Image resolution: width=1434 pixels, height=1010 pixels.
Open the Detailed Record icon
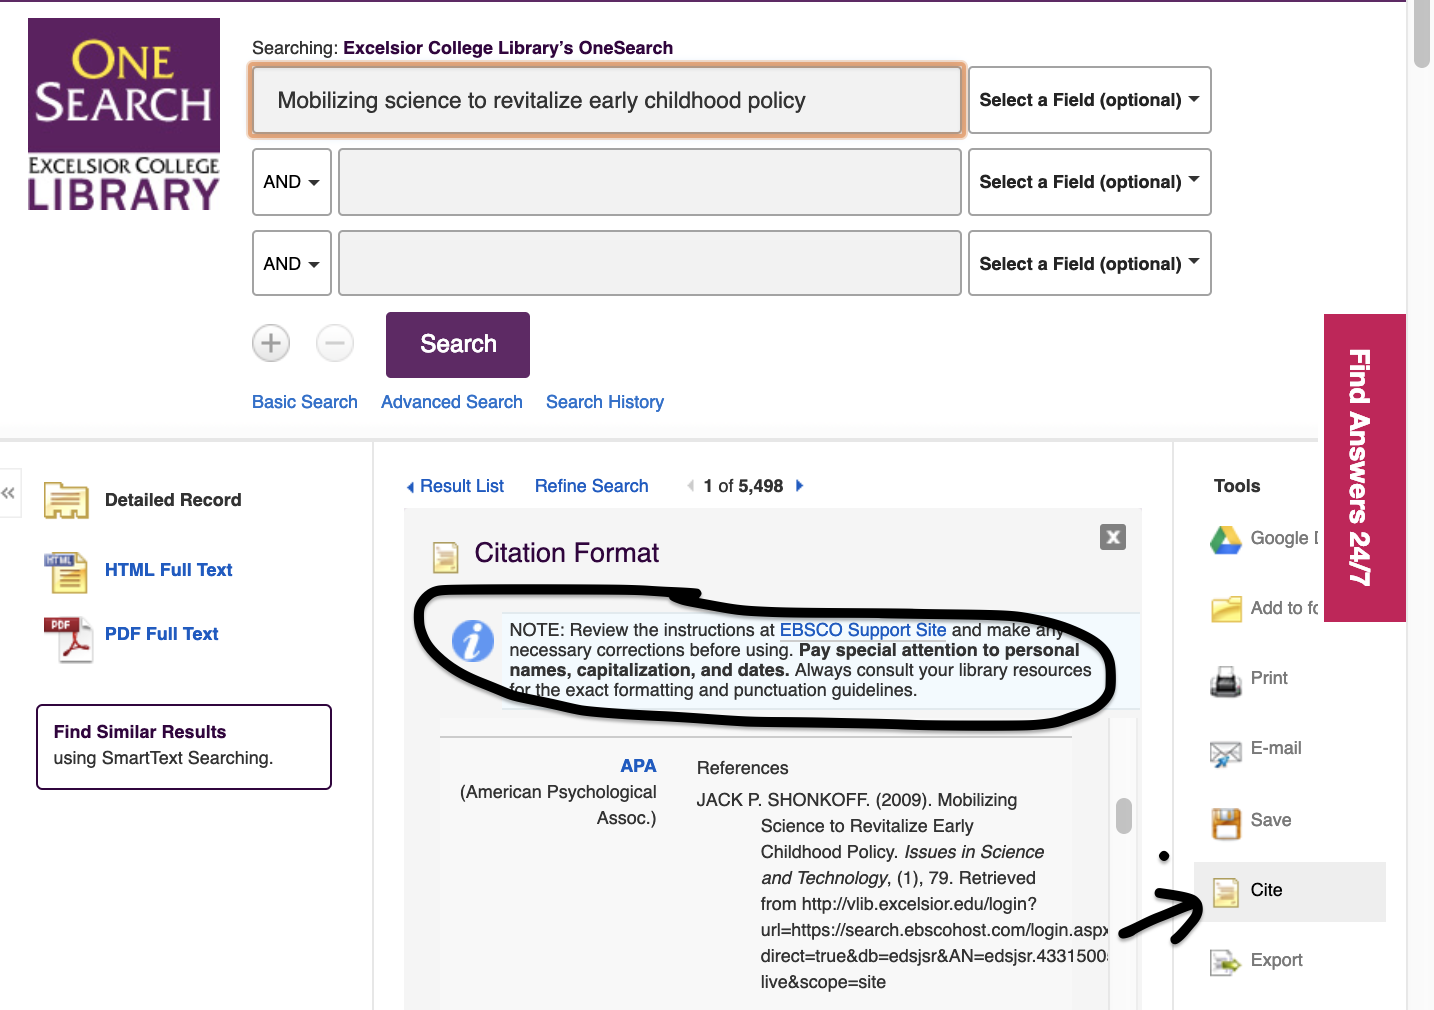(66, 500)
